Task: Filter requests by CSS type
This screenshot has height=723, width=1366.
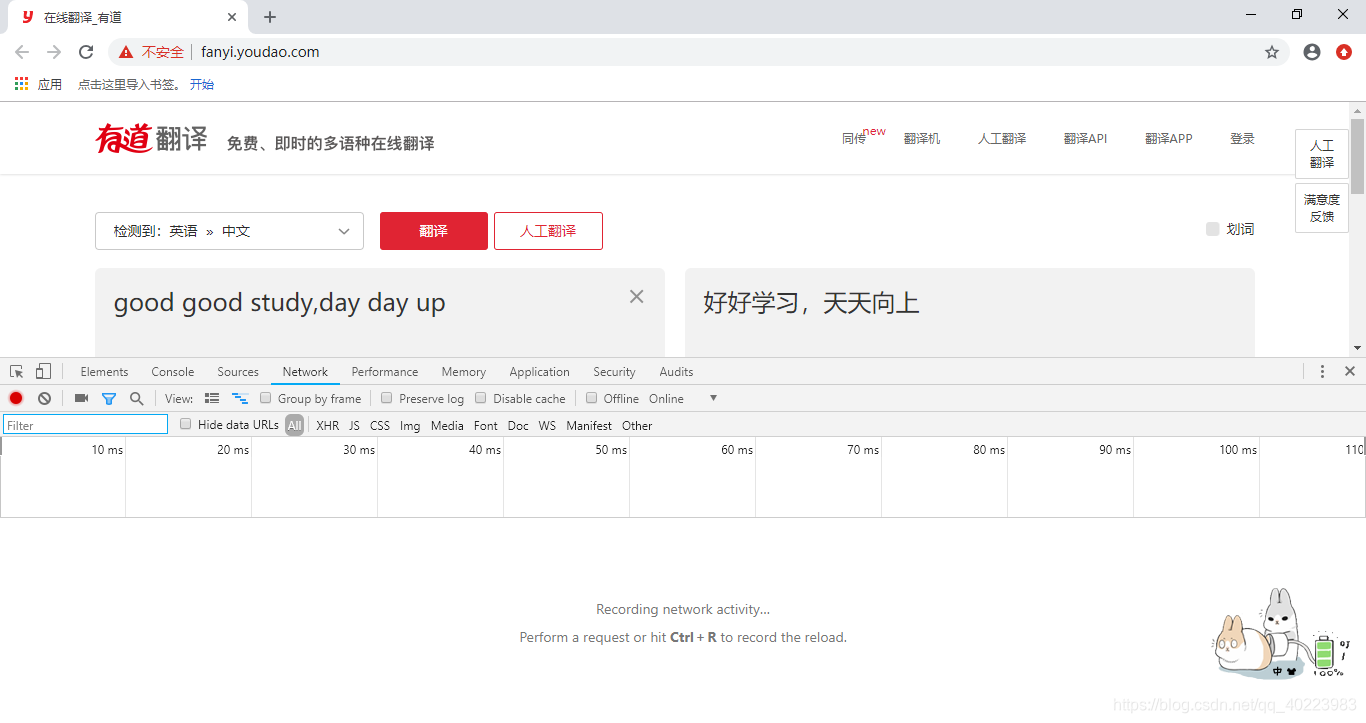Action: (x=380, y=425)
